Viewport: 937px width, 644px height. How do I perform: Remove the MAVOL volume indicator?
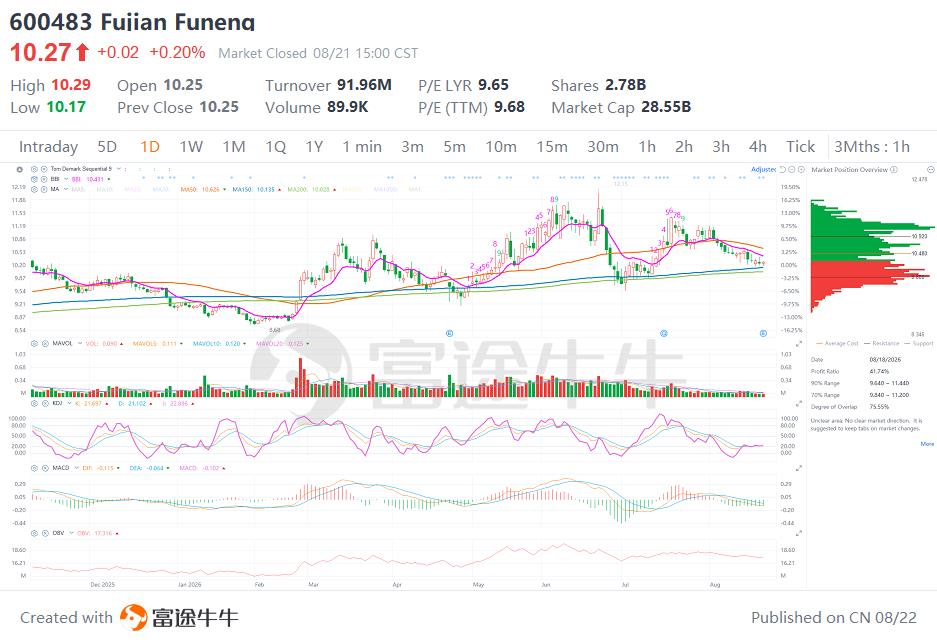coord(45,344)
